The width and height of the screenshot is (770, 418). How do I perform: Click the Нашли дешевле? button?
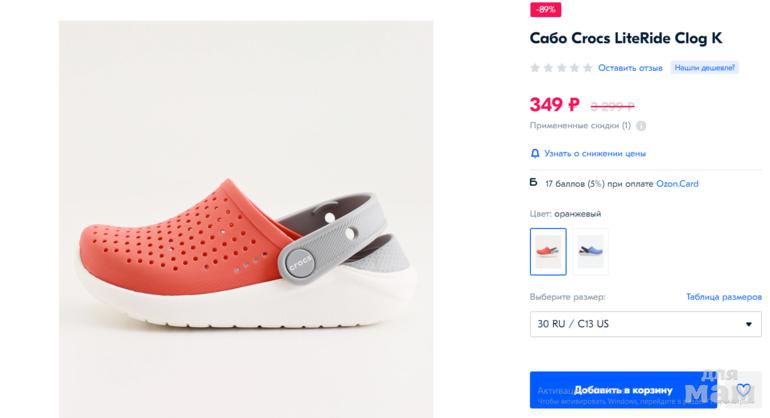point(704,68)
